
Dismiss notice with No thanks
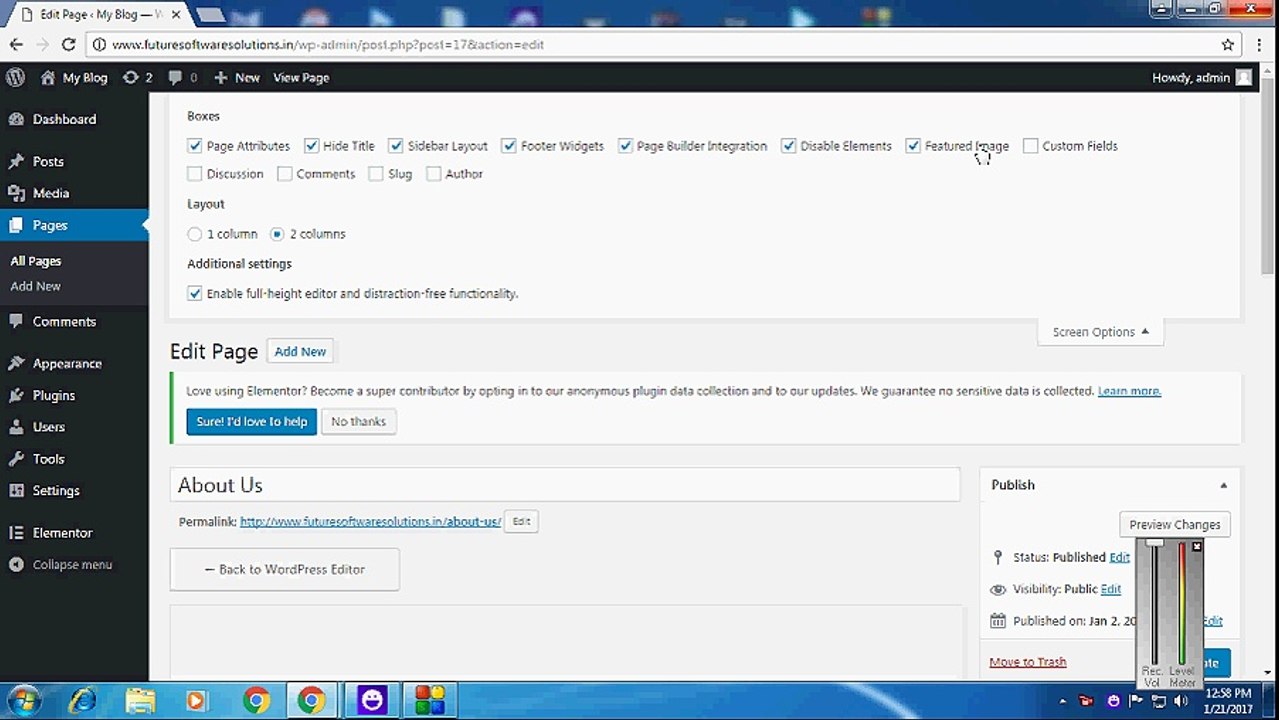click(359, 422)
